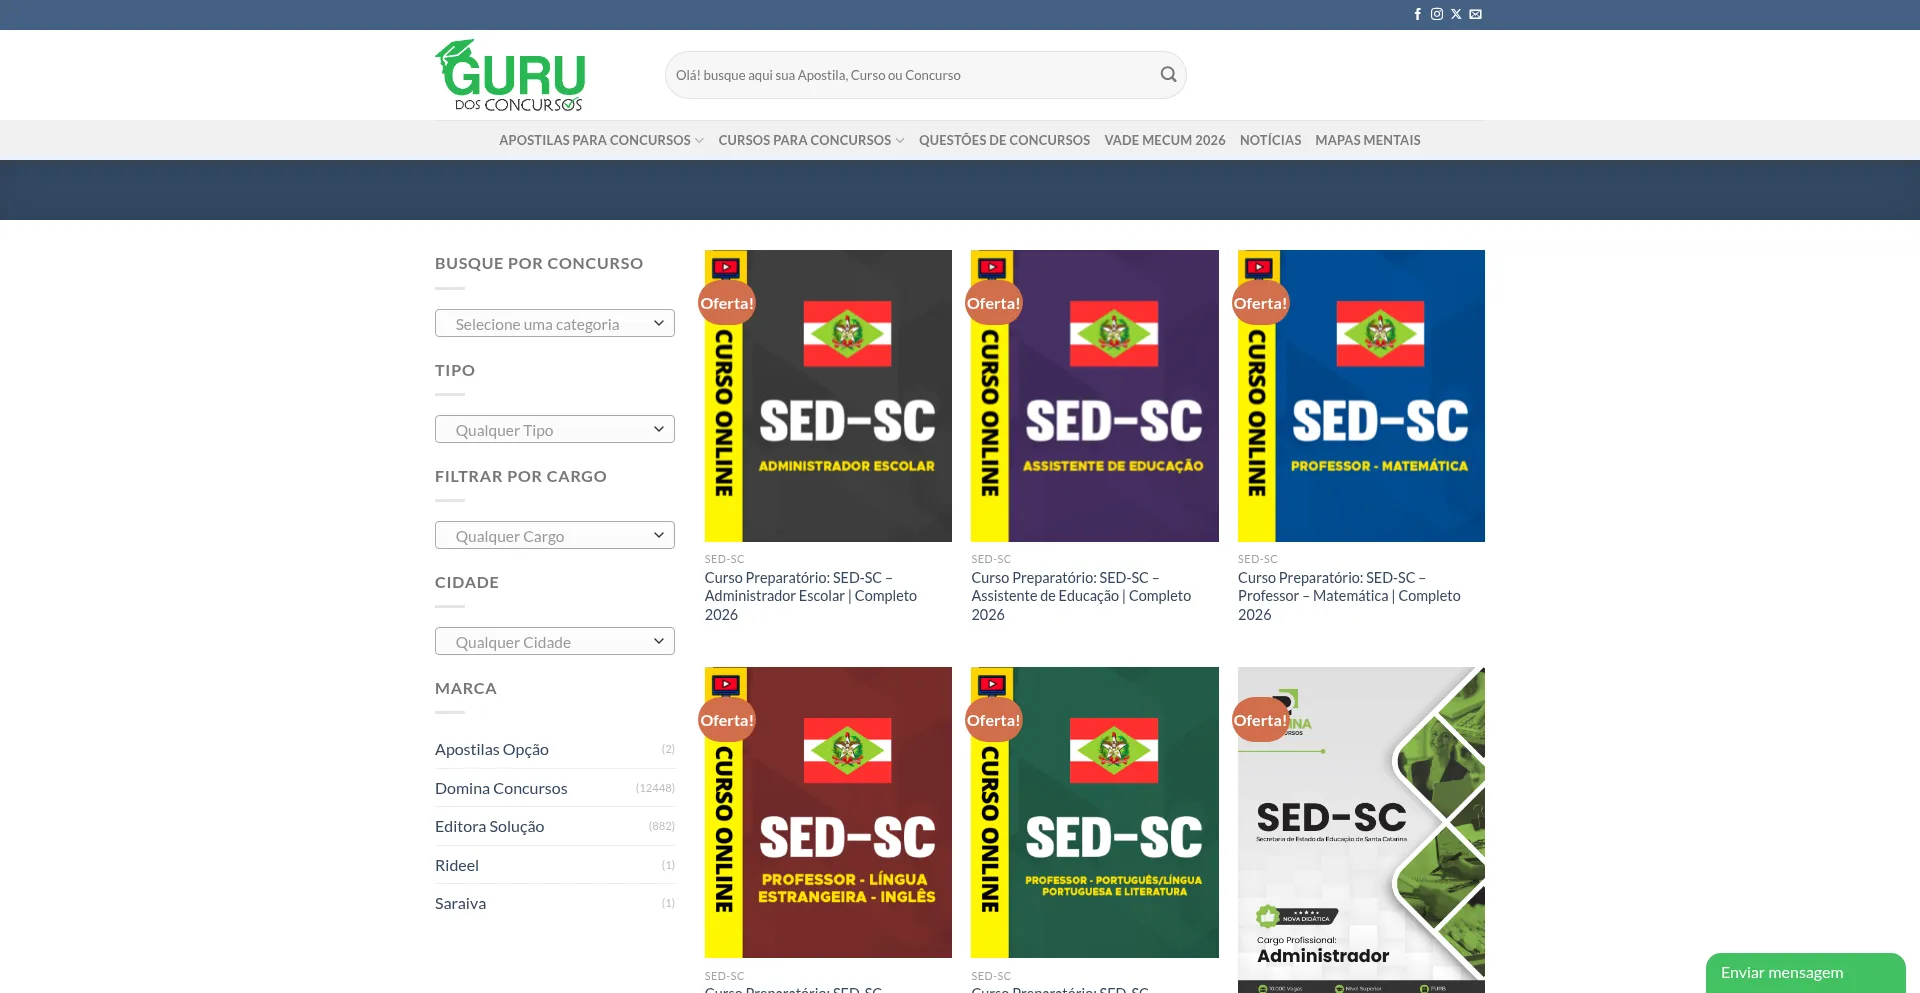
Task: Open the Qualquer Tipo dropdown
Action: (x=555, y=429)
